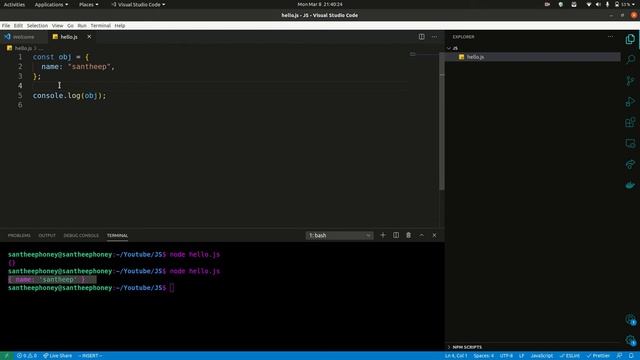
Task: Open the Selection menu
Action: [37, 25]
